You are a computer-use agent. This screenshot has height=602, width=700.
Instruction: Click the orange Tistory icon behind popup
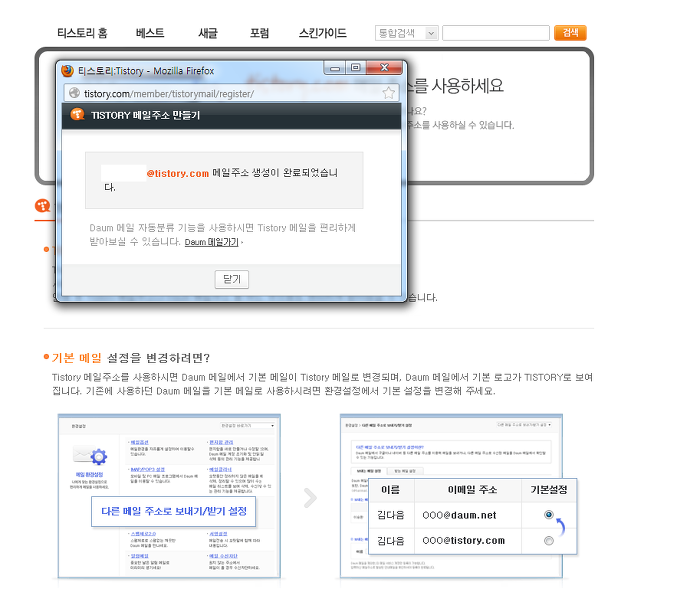coord(42,206)
